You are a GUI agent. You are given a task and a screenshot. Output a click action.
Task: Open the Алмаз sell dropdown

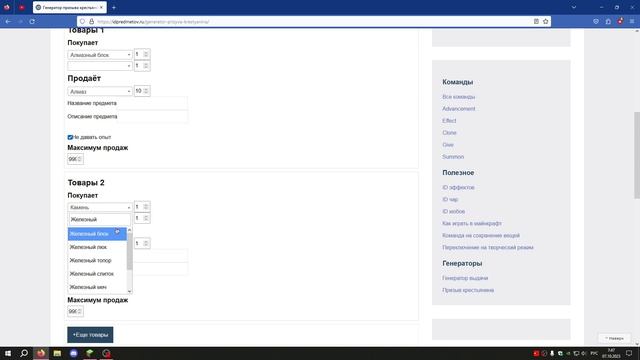pyautogui.click(x=100, y=91)
